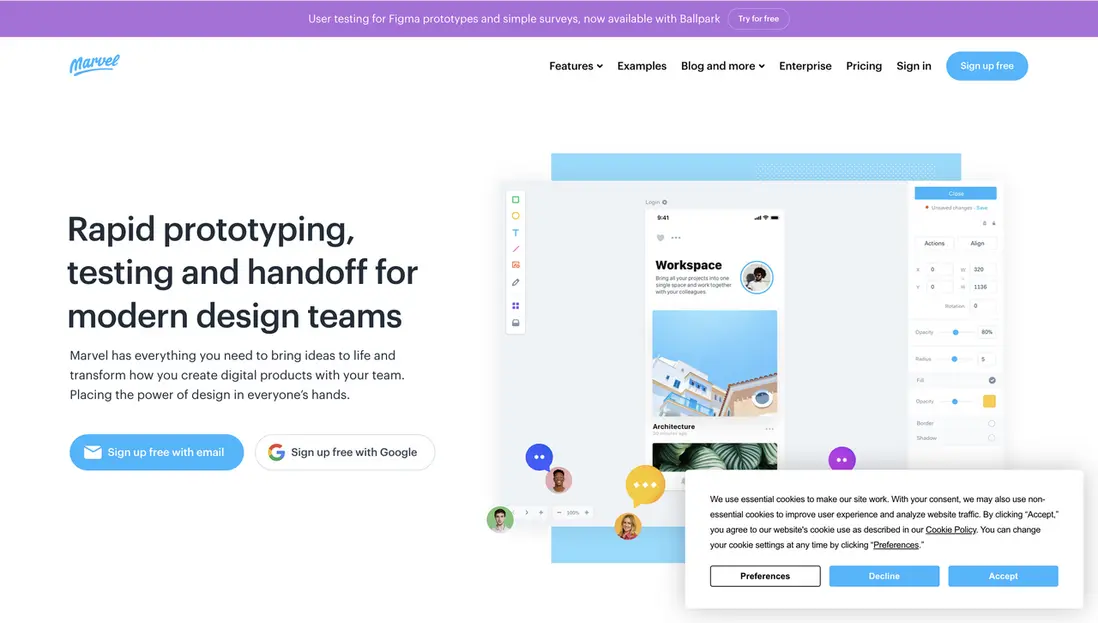Click the three dots beside the heart

tap(676, 238)
